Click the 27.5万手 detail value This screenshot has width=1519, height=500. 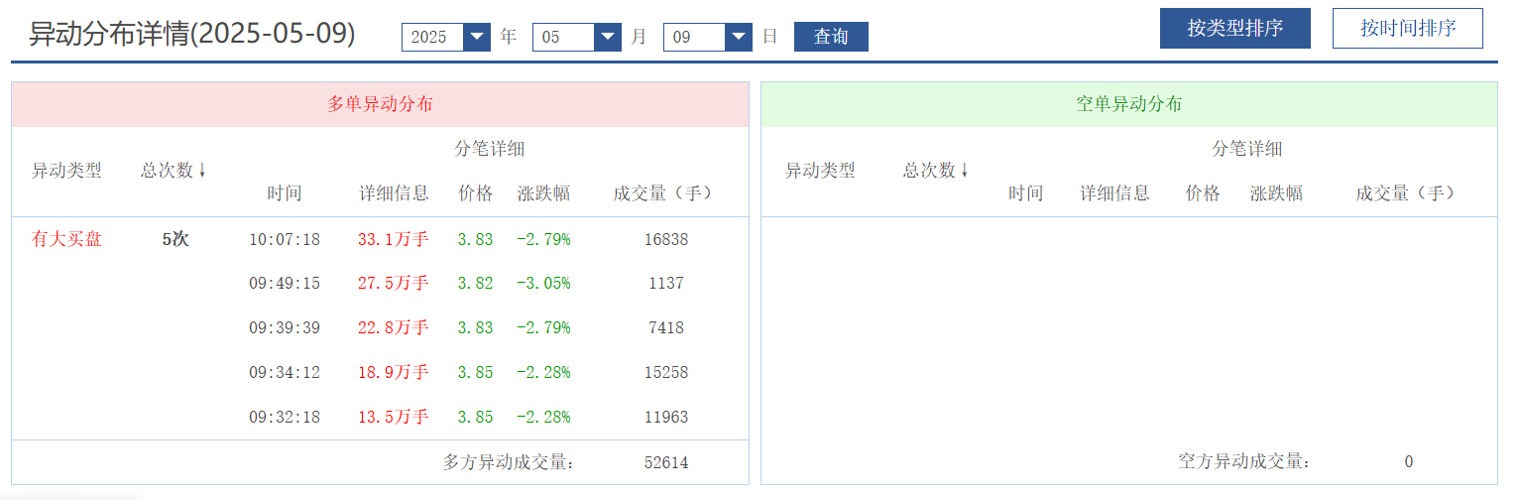point(393,283)
